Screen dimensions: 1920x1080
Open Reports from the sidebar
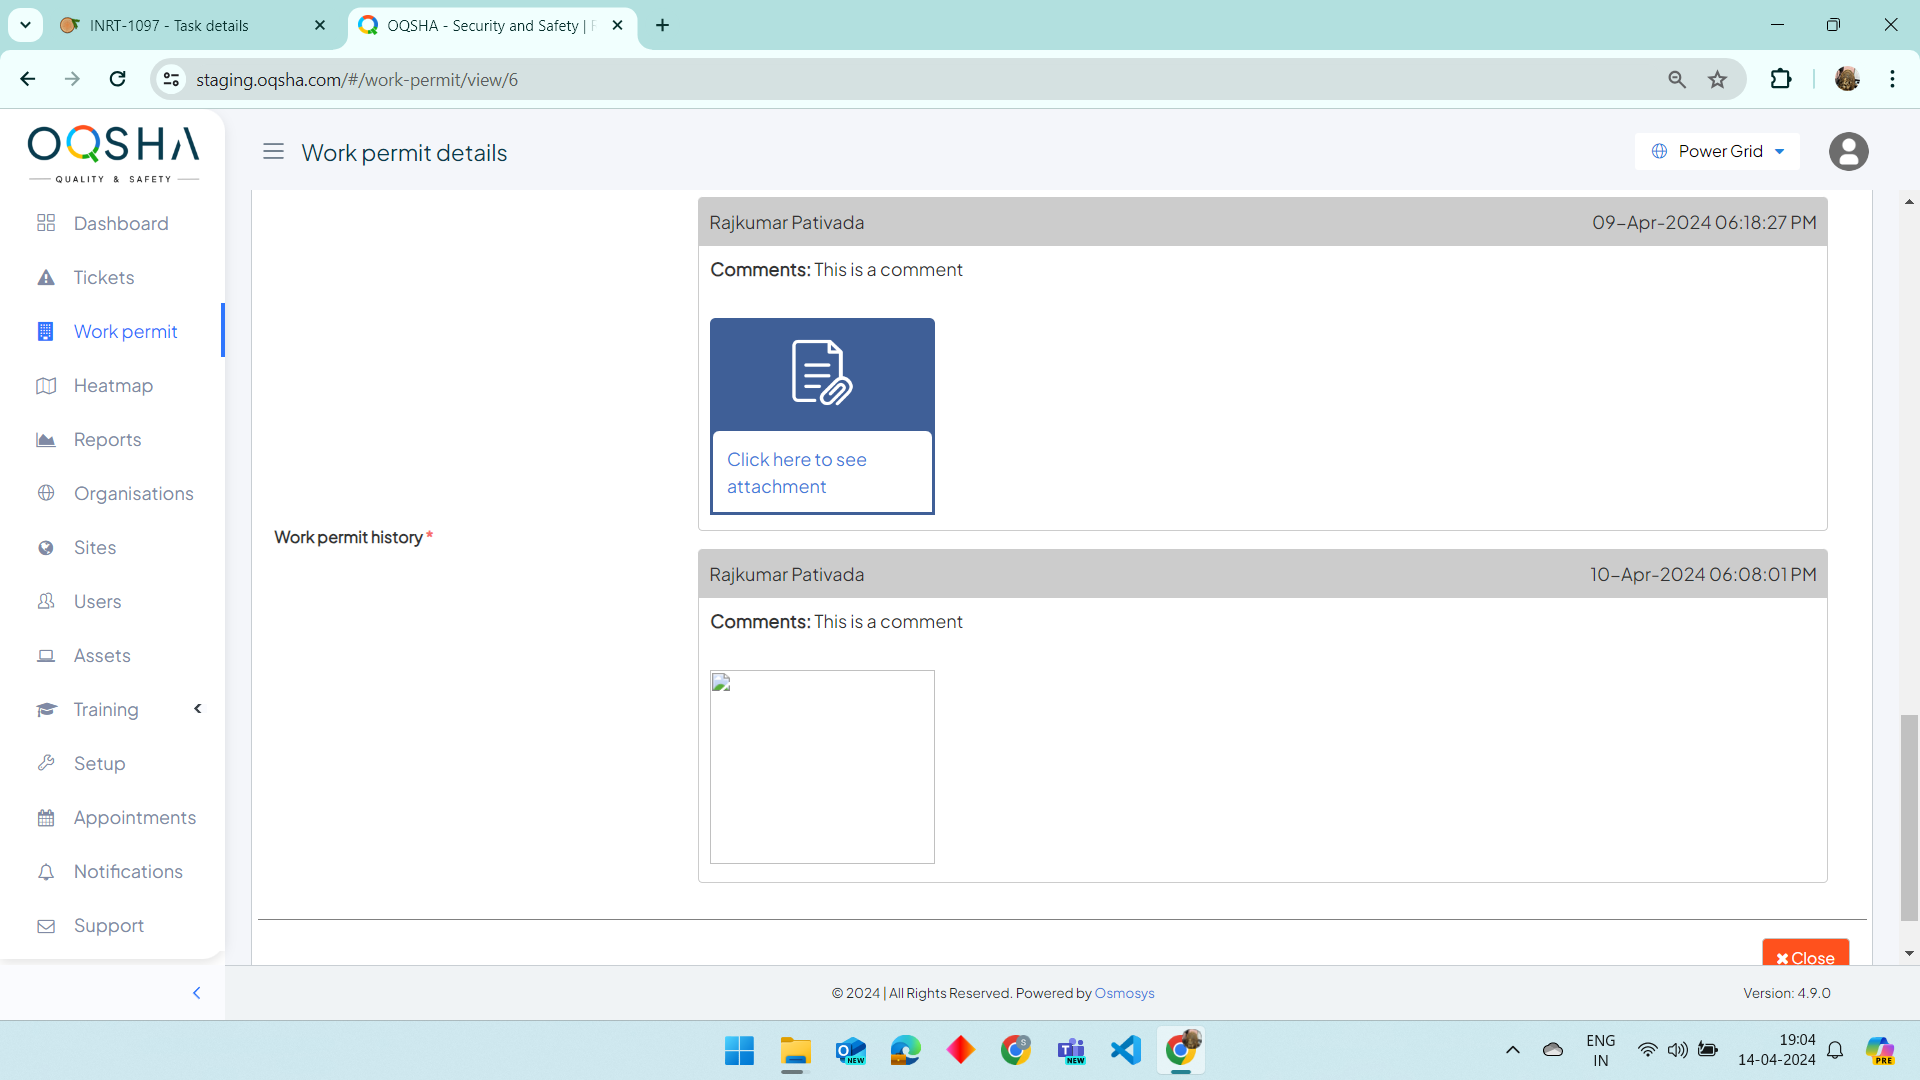coord(107,440)
